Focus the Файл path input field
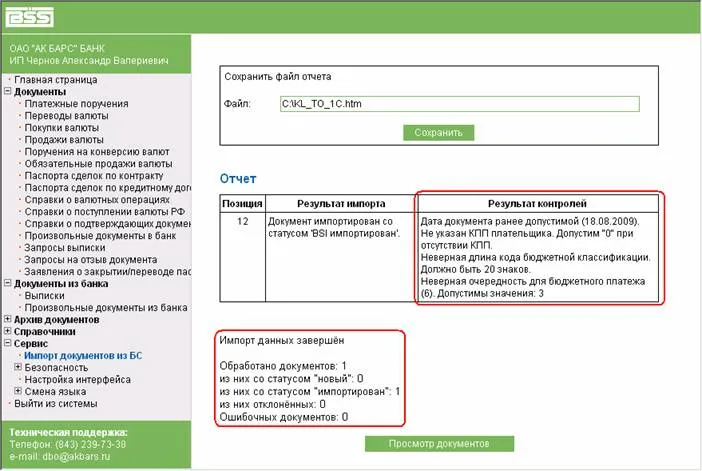Viewport: 702px width, 471px height. tap(459, 104)
